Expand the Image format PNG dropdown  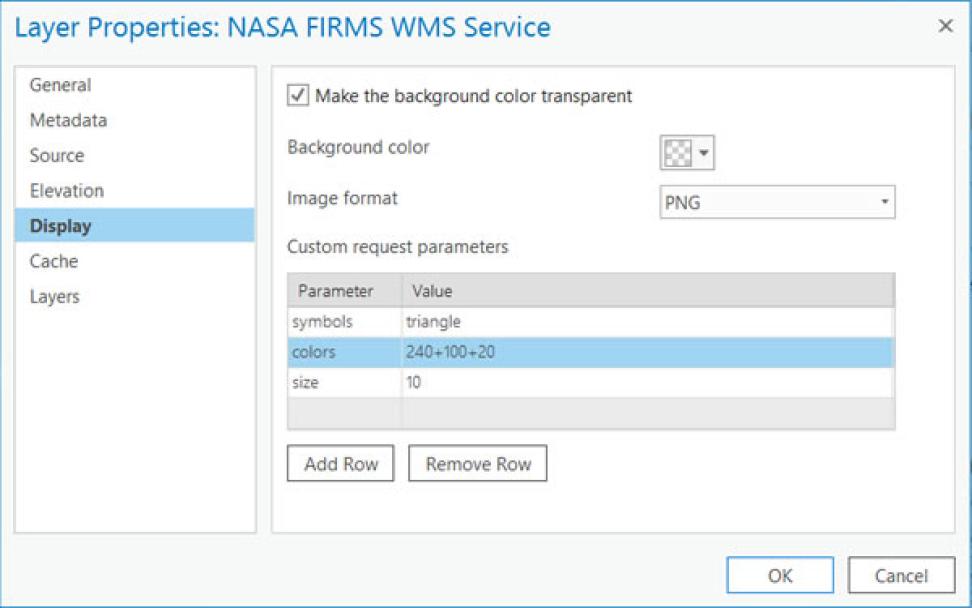[x=777, y=202]
